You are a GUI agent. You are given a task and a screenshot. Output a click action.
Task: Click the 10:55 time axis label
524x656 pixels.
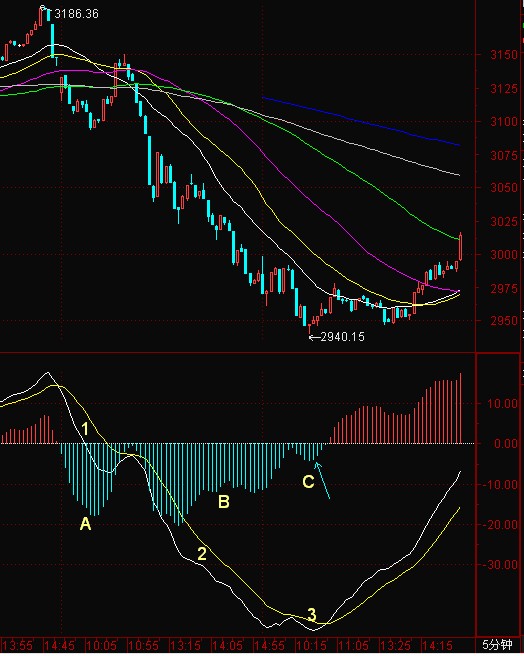pyautogui.click(x=143, y=646)
